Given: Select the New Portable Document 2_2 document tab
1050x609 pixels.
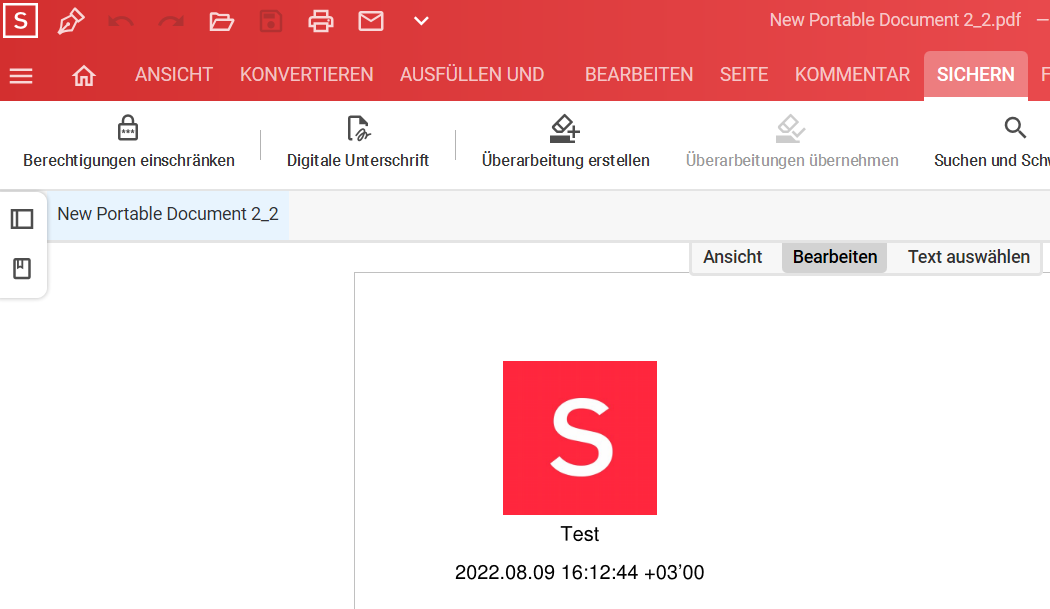Looking at the screenshot, I should 168,214.
